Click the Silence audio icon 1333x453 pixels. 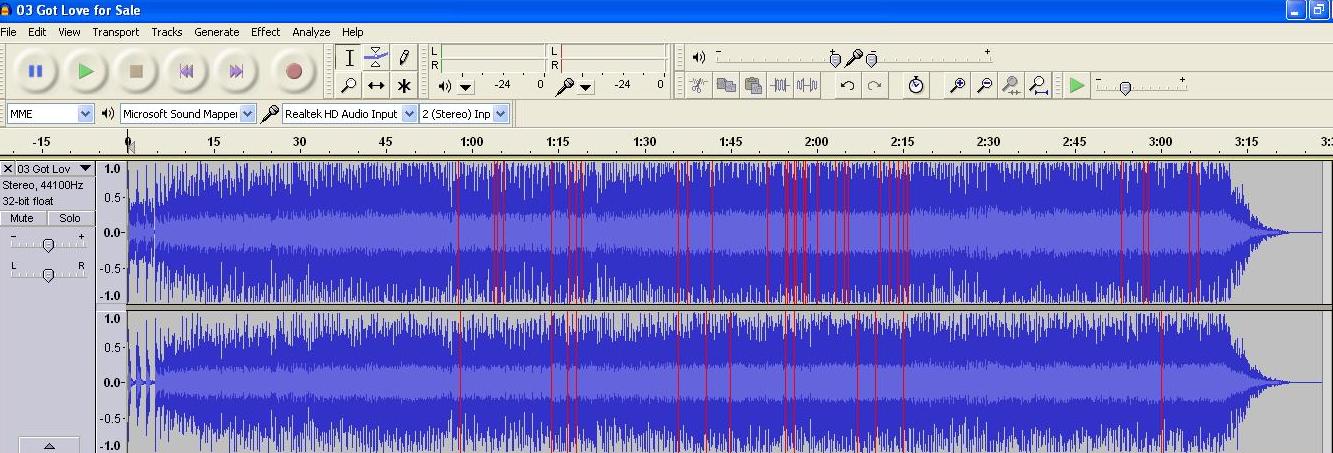807,86
